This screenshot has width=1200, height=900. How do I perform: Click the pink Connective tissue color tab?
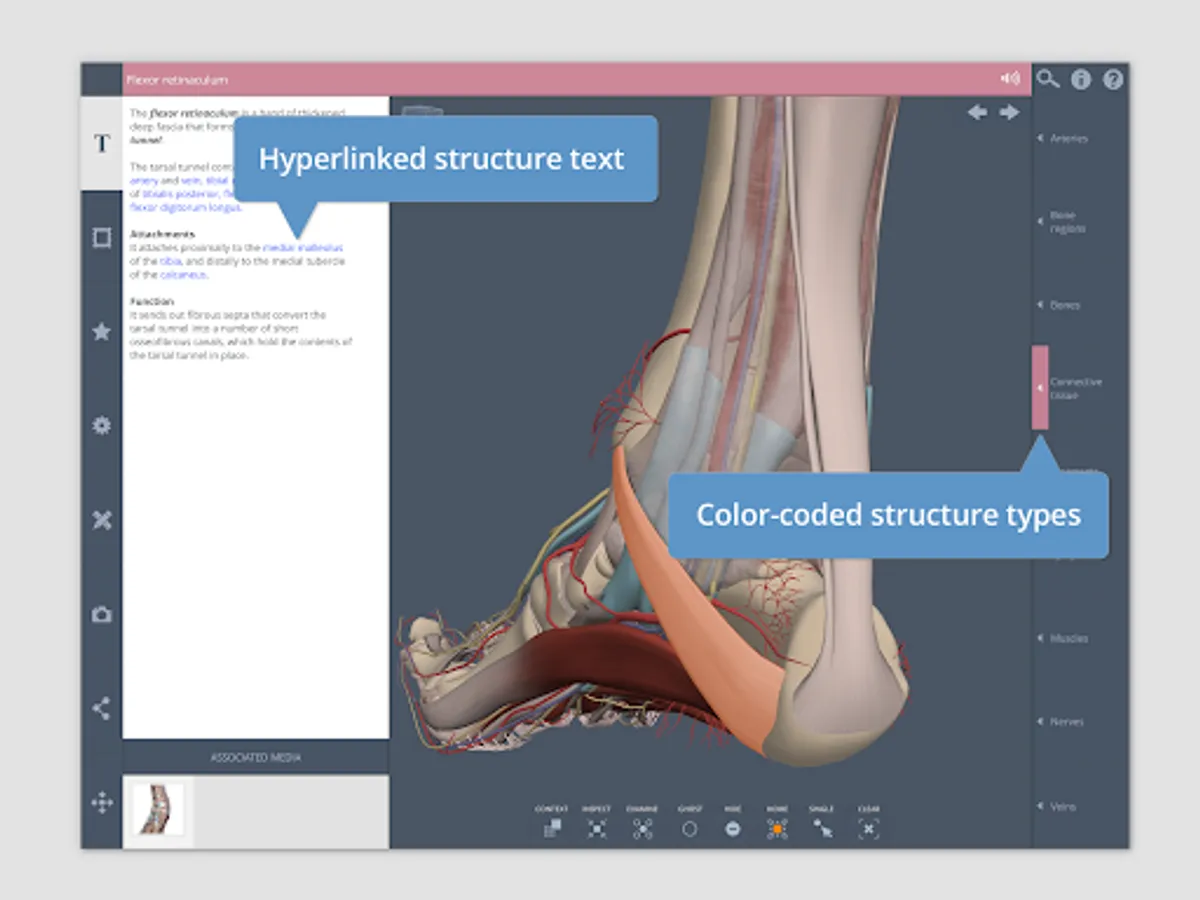[x=1040, y=387]
